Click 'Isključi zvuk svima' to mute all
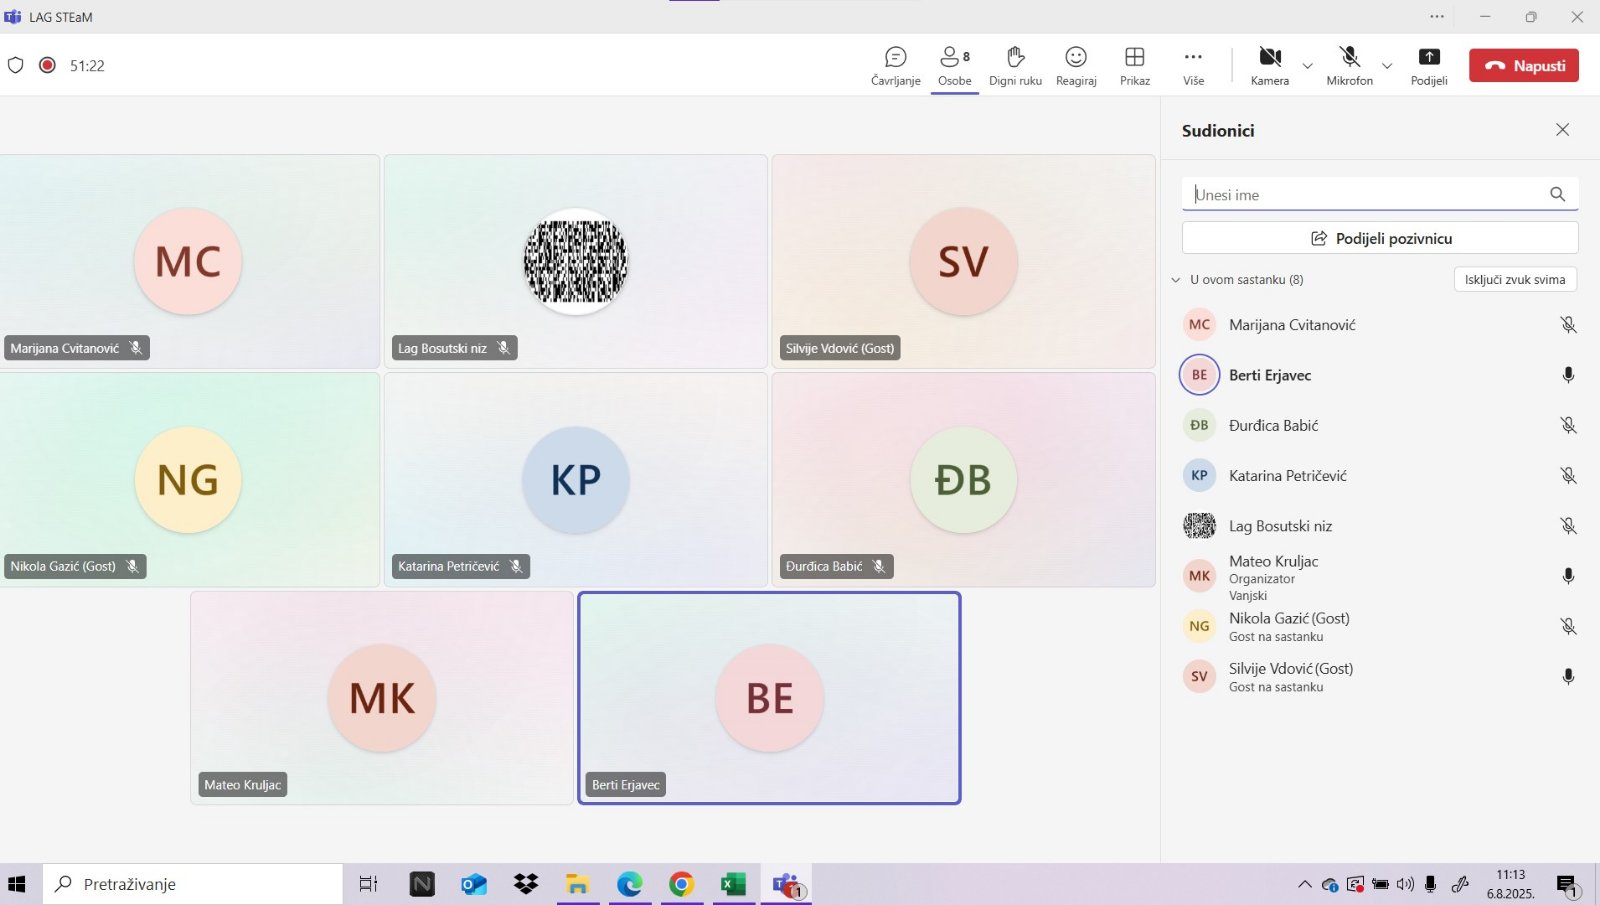This screenshot has height=905, width=1600. [1514, 280]
